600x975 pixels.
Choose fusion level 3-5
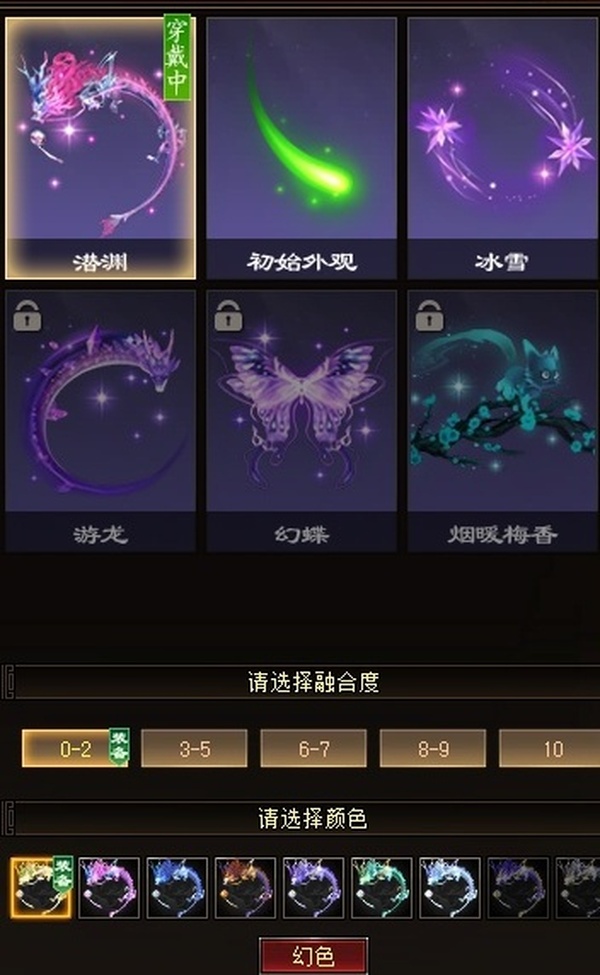(x=195, y=748)
